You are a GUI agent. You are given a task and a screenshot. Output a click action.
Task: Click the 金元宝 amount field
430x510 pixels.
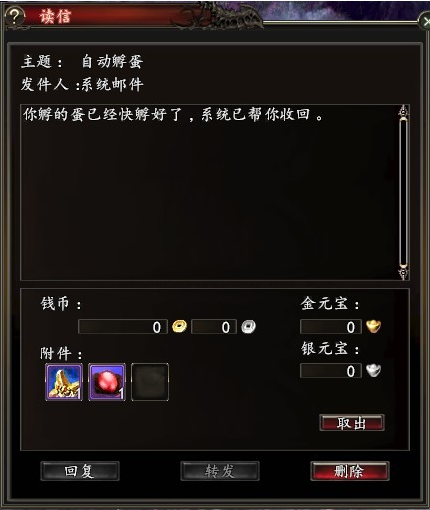coord(331,327)
